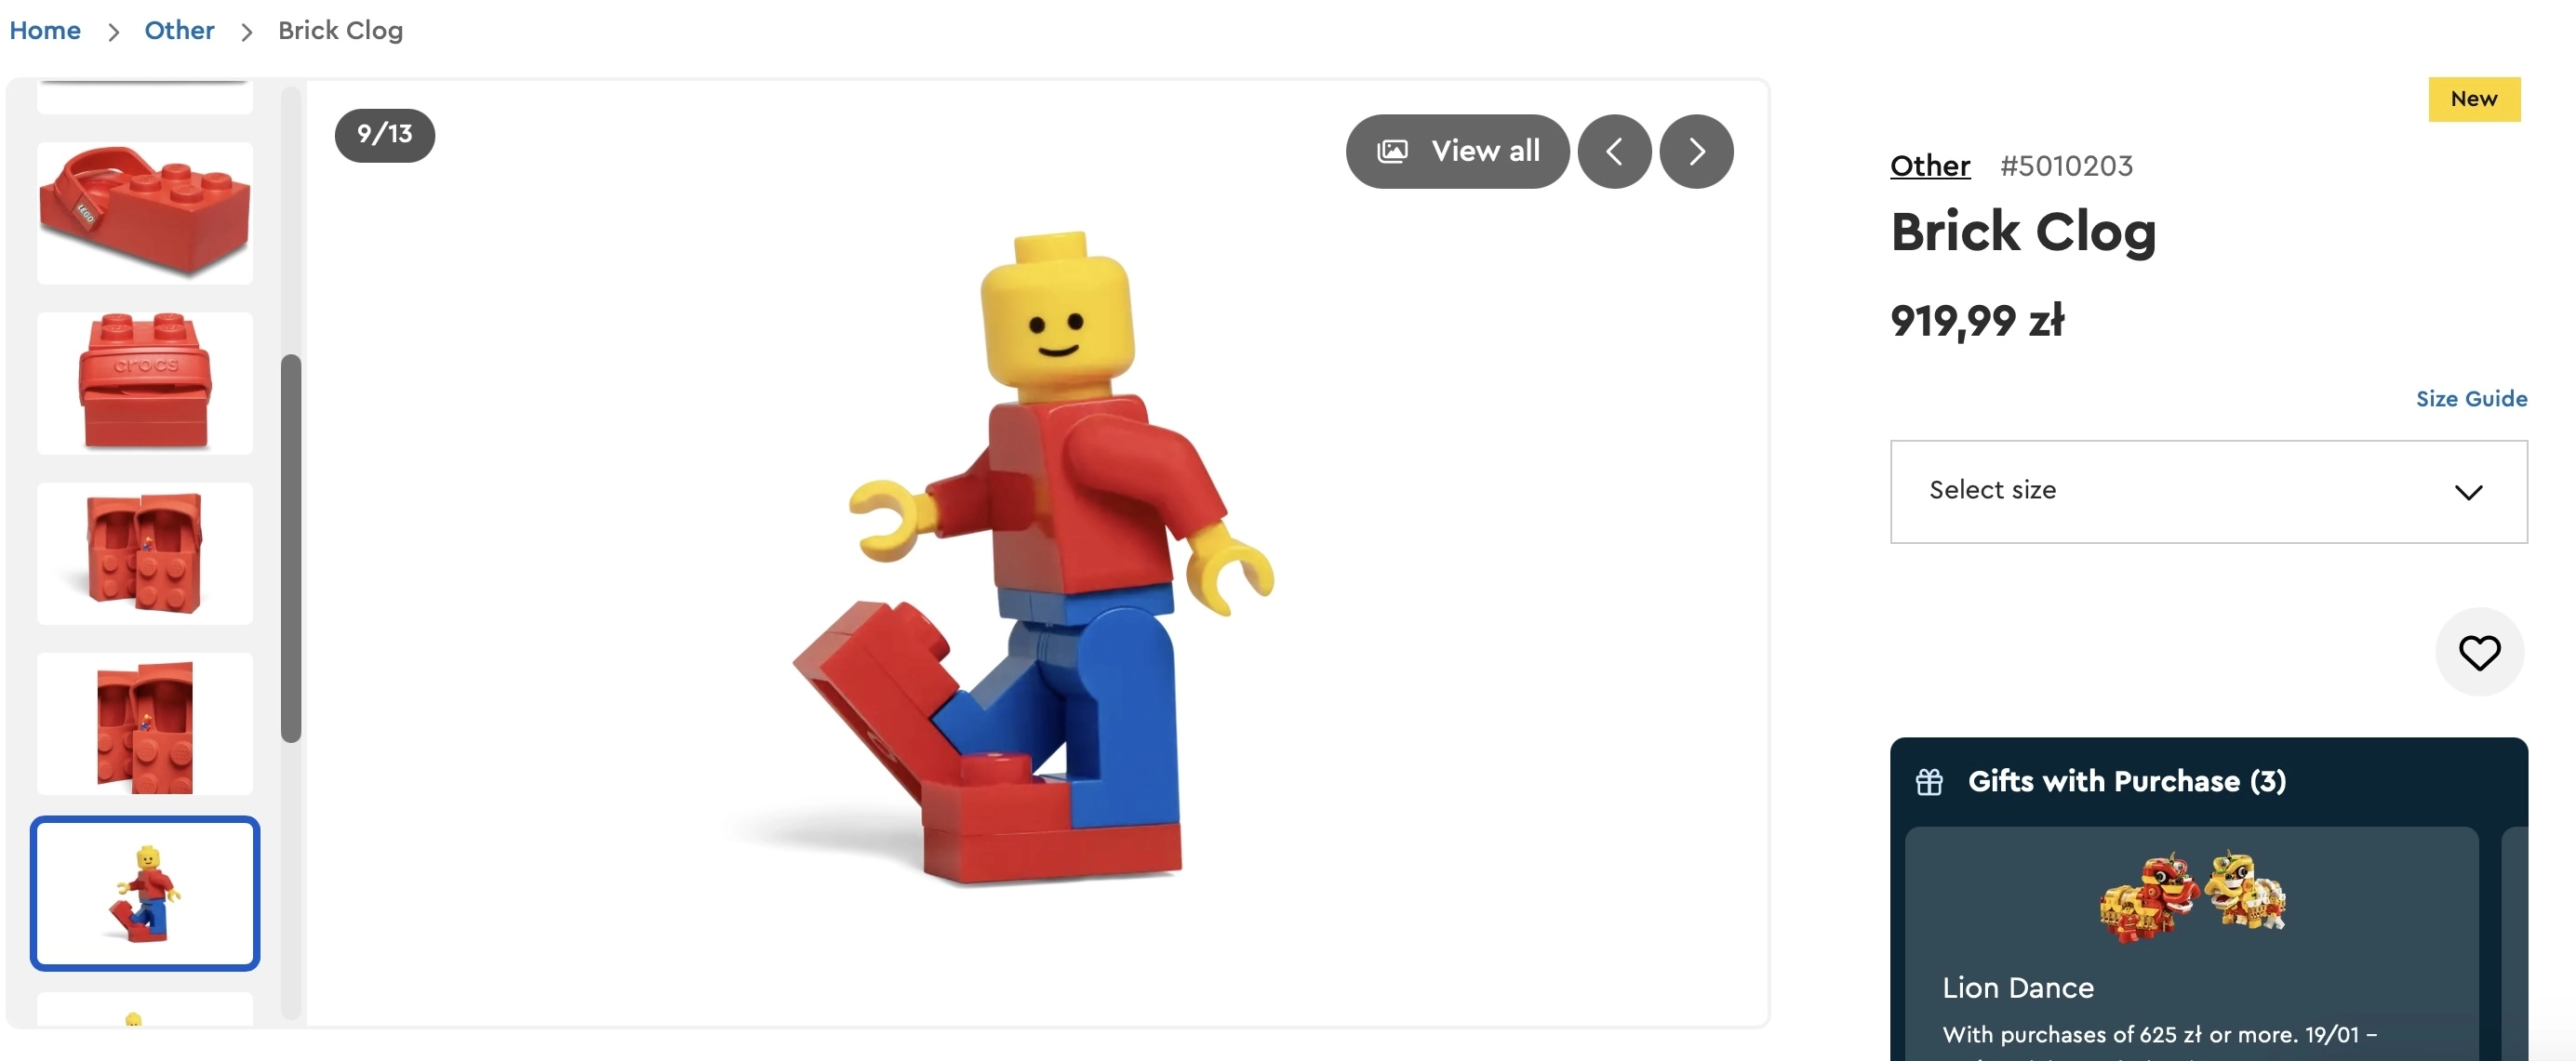This screenshot has height=1061, width=2576.
Task: Choose the pair of clogs top view thumbnail
Action: click(145, 553)
